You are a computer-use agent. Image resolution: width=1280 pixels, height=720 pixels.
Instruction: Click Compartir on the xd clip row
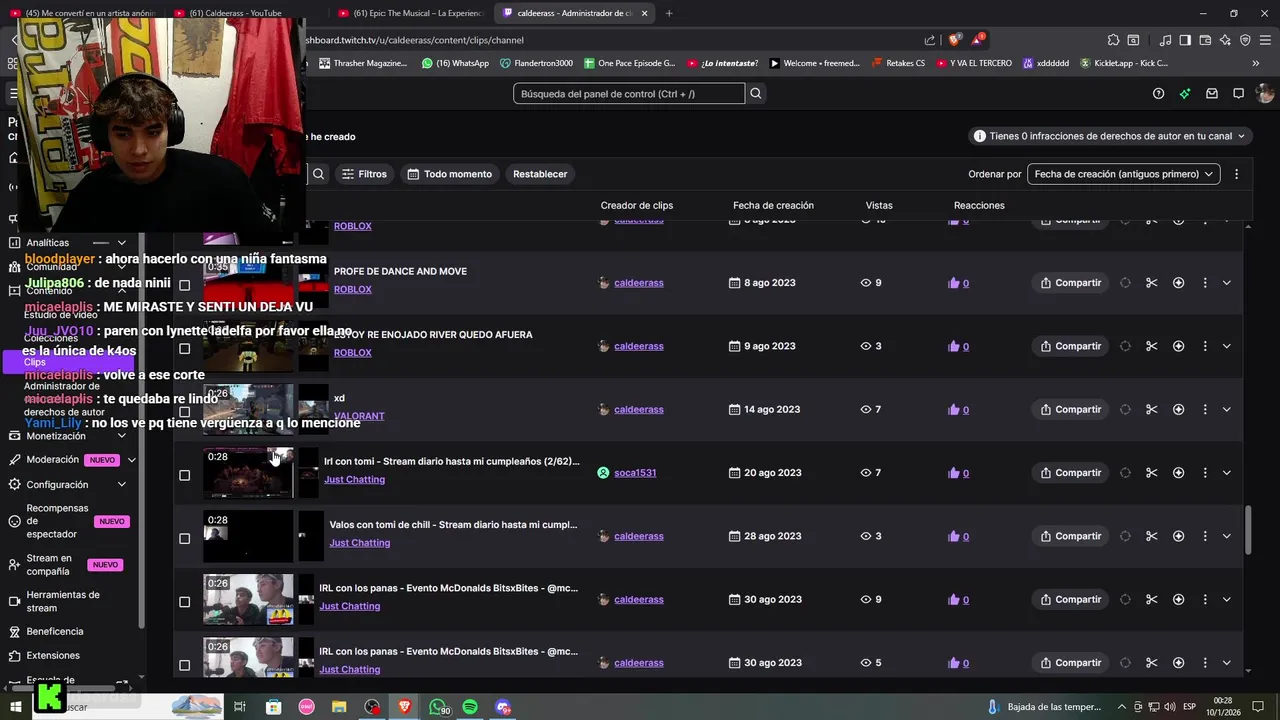1070,409
